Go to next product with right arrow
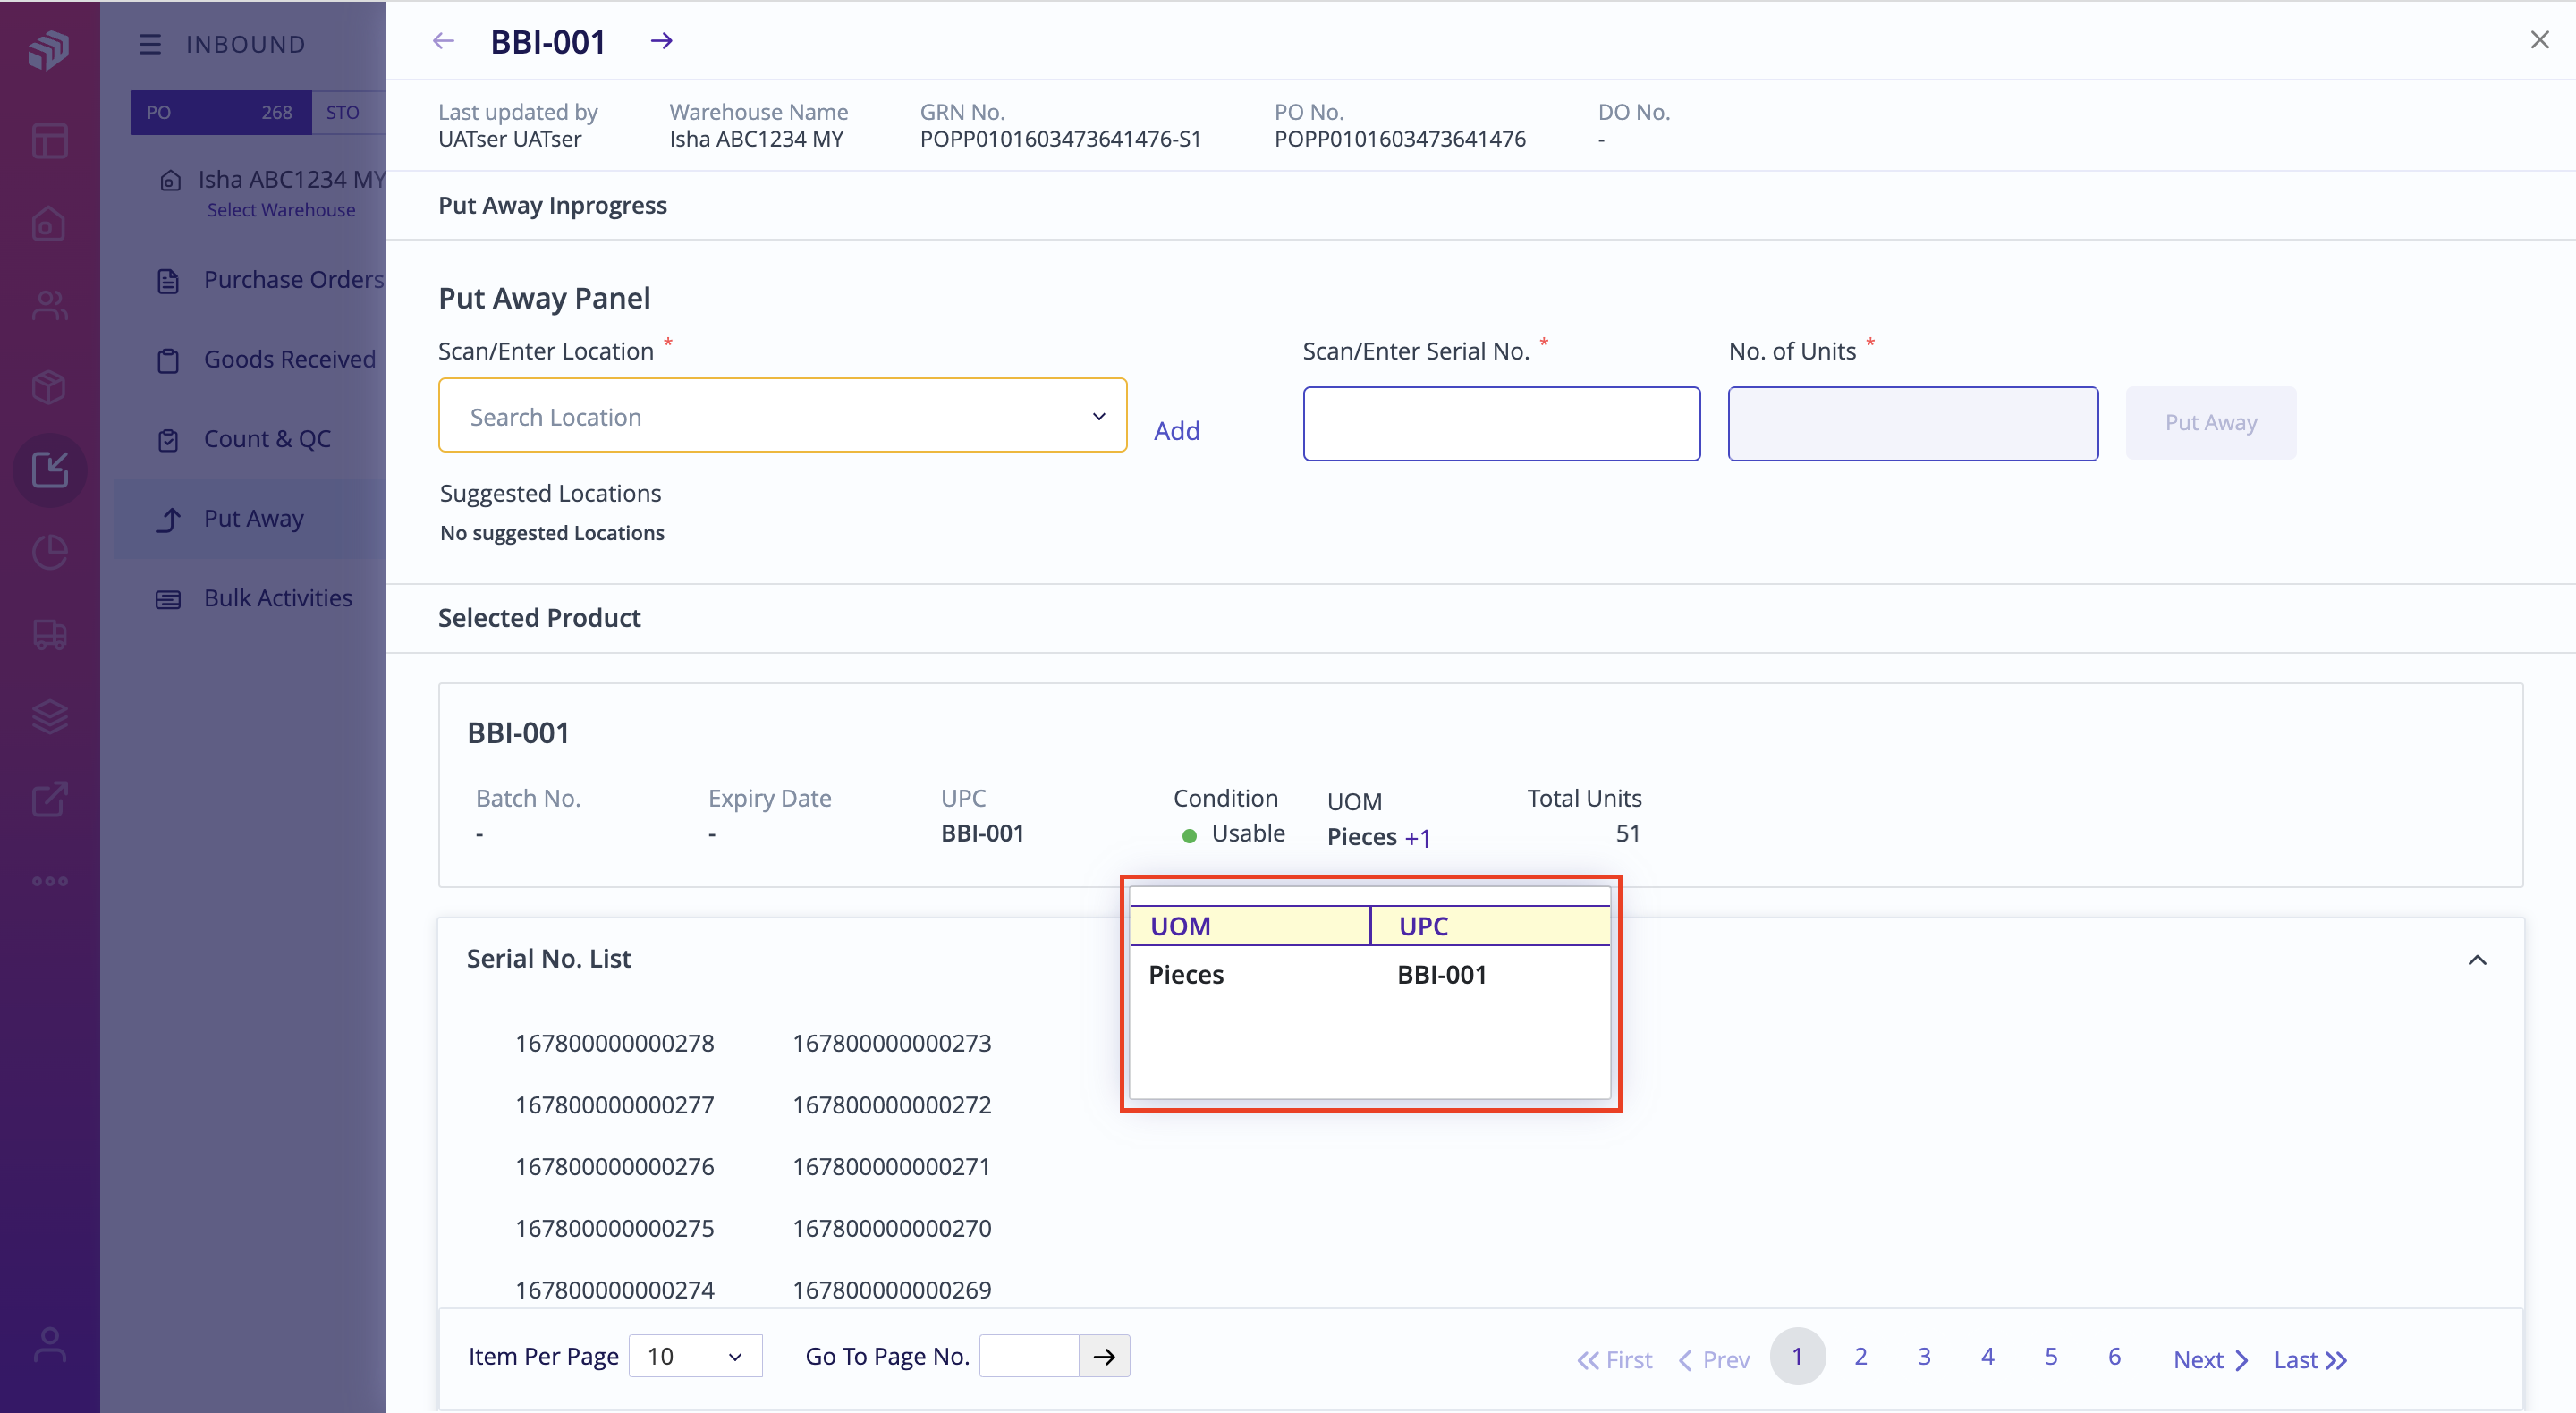The image size is (2576, 1413). point(661,41)
